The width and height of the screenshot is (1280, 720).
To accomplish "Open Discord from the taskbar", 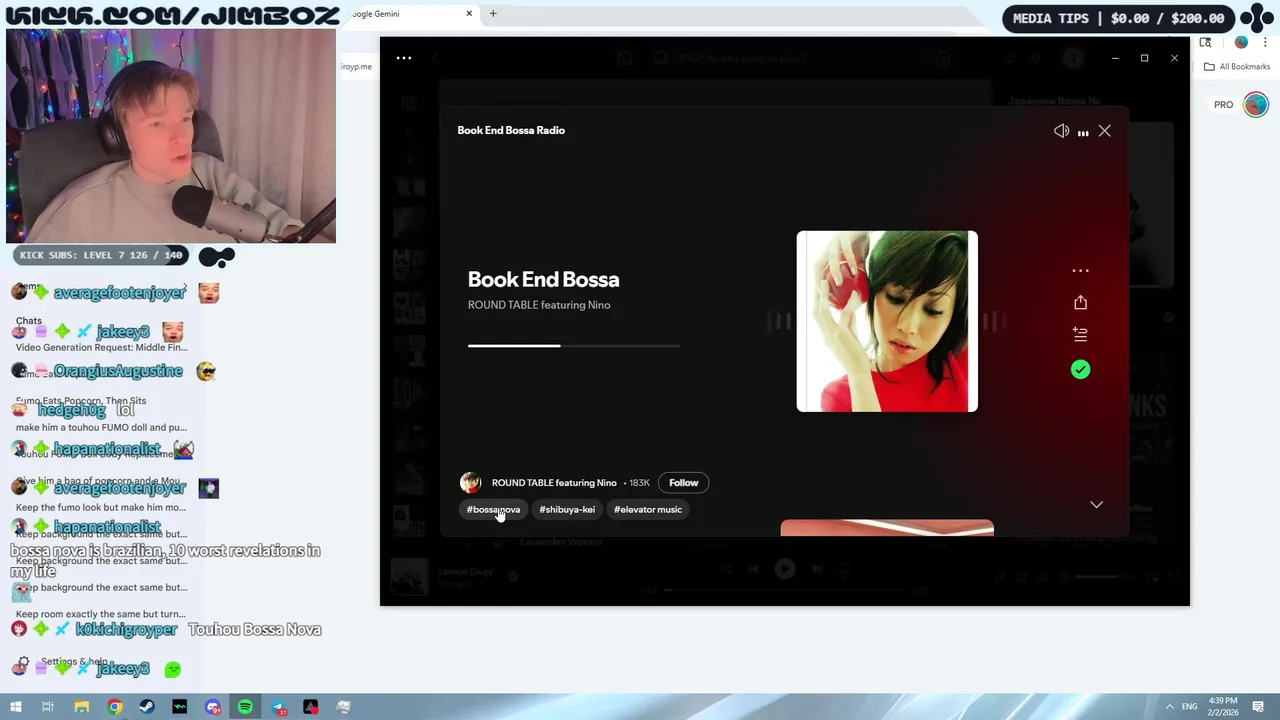I will pyautogui.click(x=212, y=707).
